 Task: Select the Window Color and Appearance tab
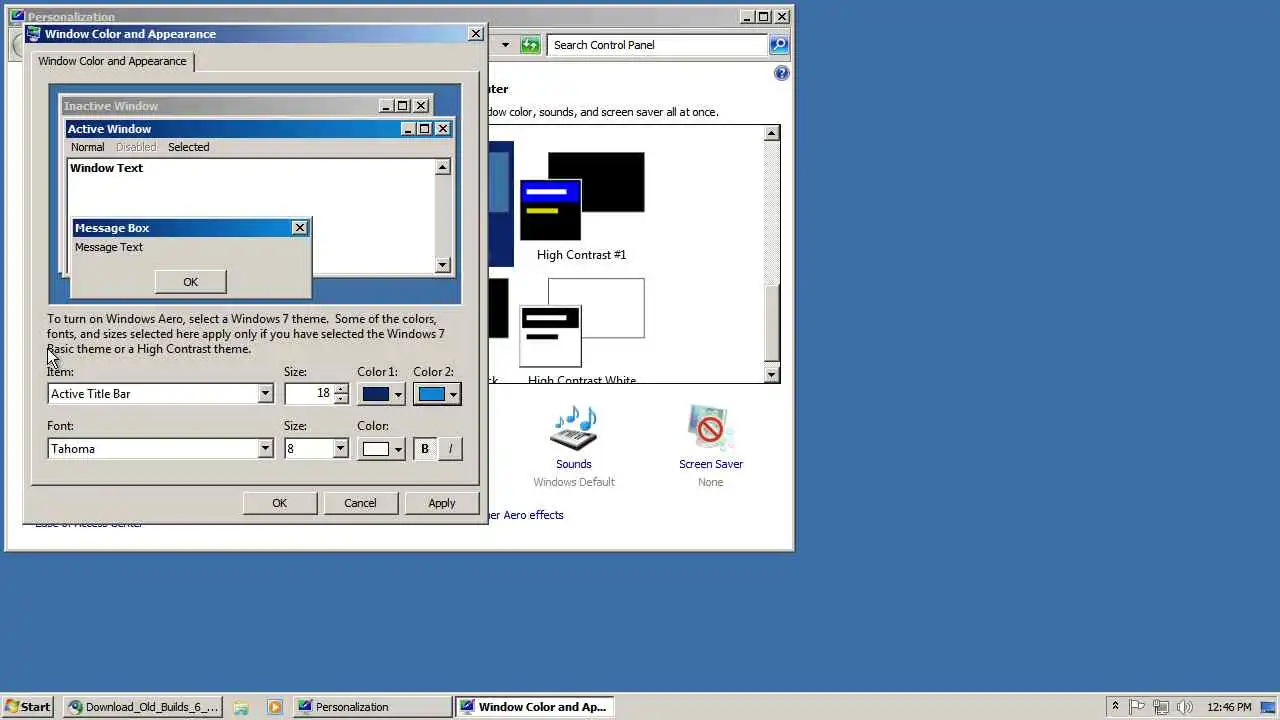pos(112,61)
